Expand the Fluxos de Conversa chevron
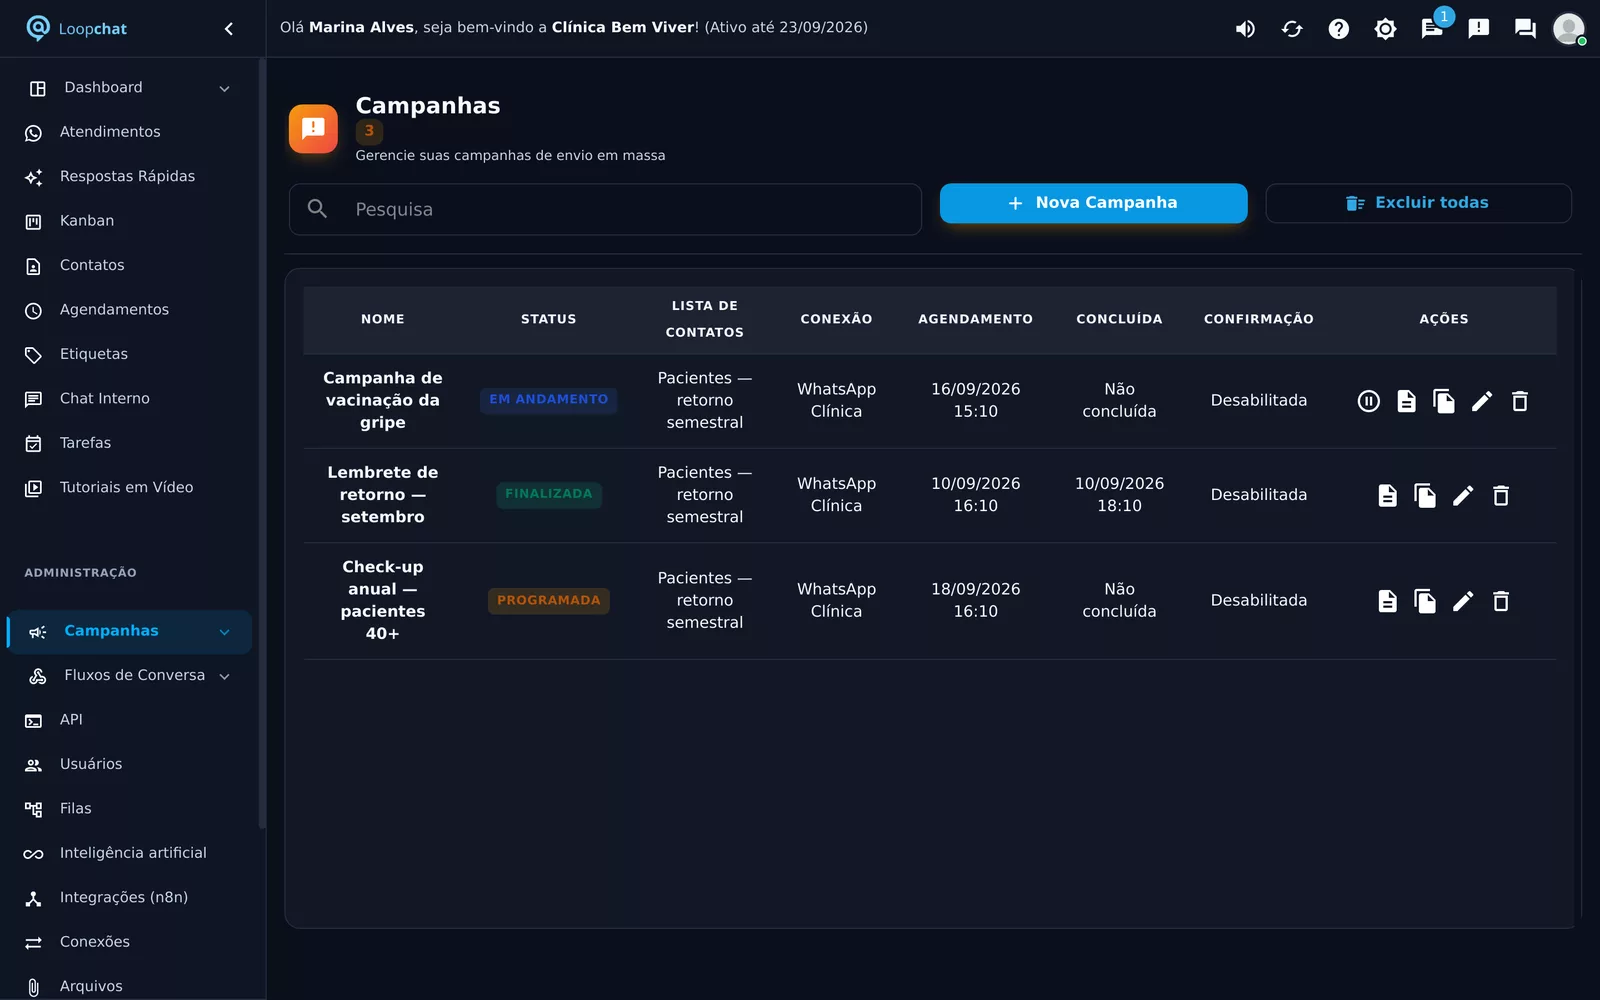1600x1000 pixels. pos(224,677)
